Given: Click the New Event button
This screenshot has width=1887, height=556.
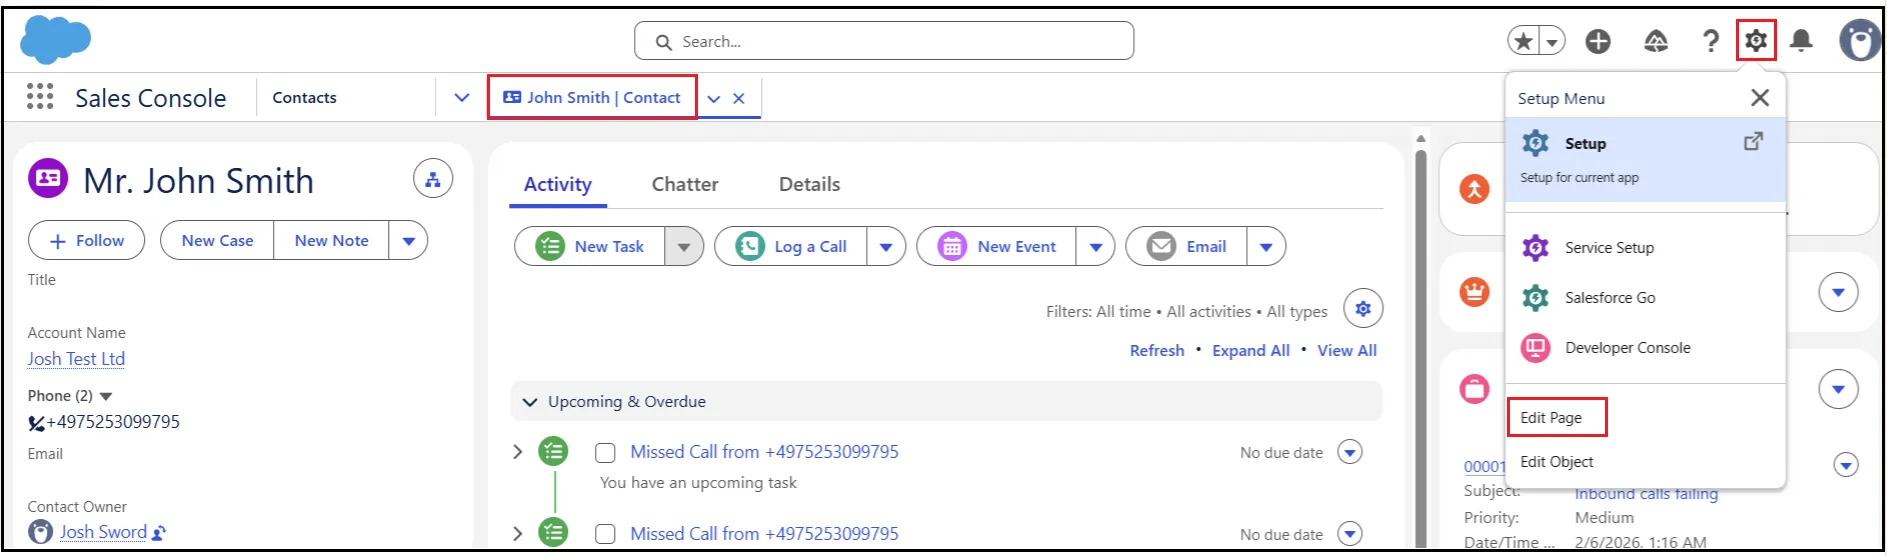Looking at the screenshot, I should point(997,246).
